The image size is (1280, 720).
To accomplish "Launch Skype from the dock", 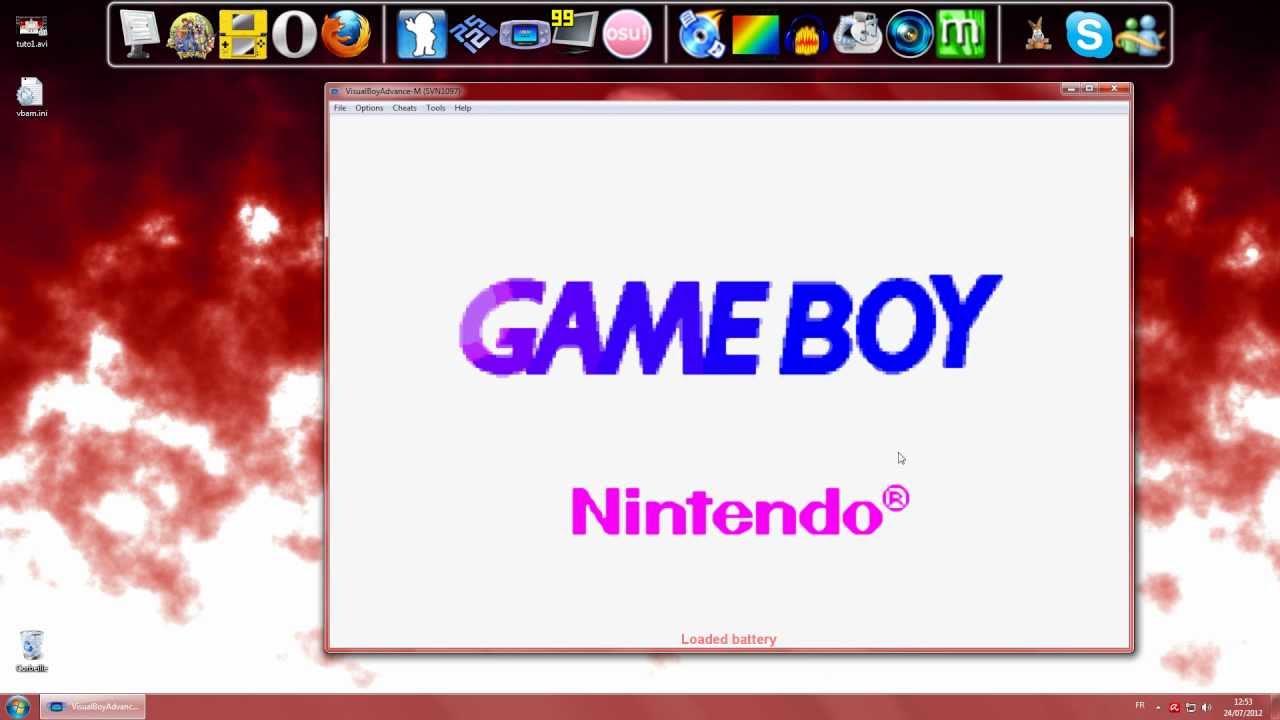I will [x=1089, y=35].
